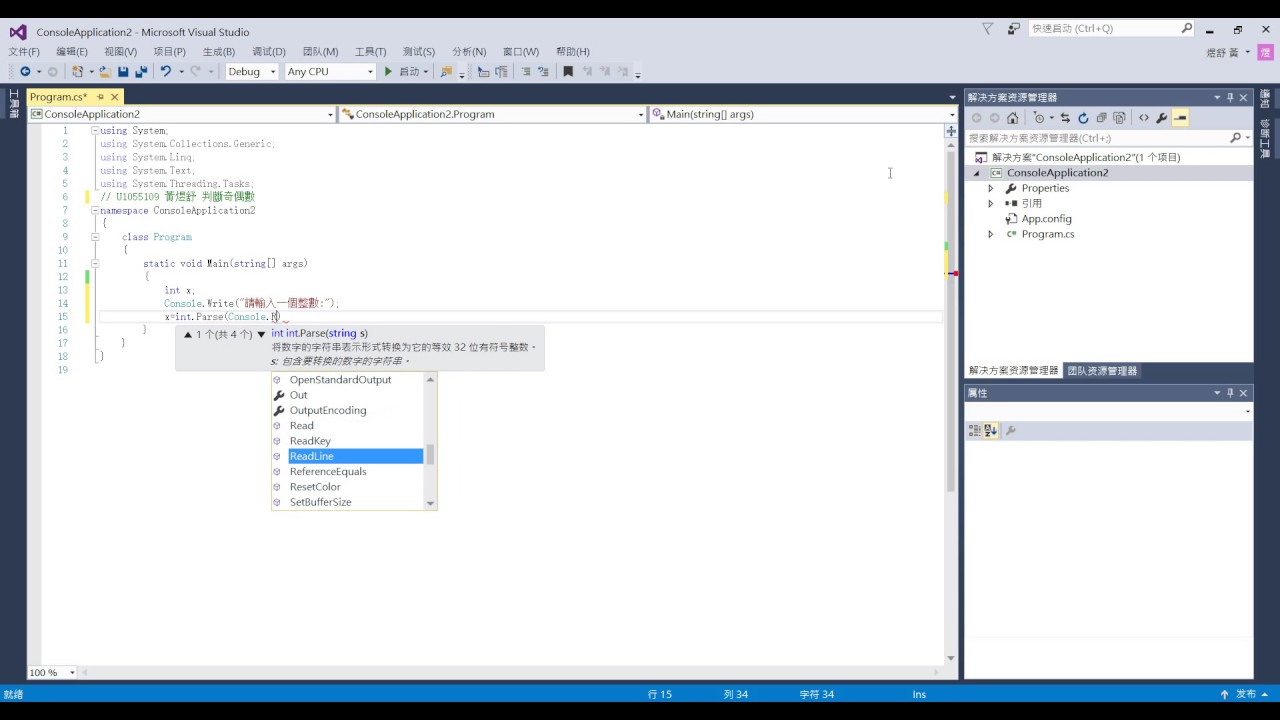This screenshot has width=1280, height=720.
Task: Toggle auto-hide pin on Properties panel
Action: 1230,393
